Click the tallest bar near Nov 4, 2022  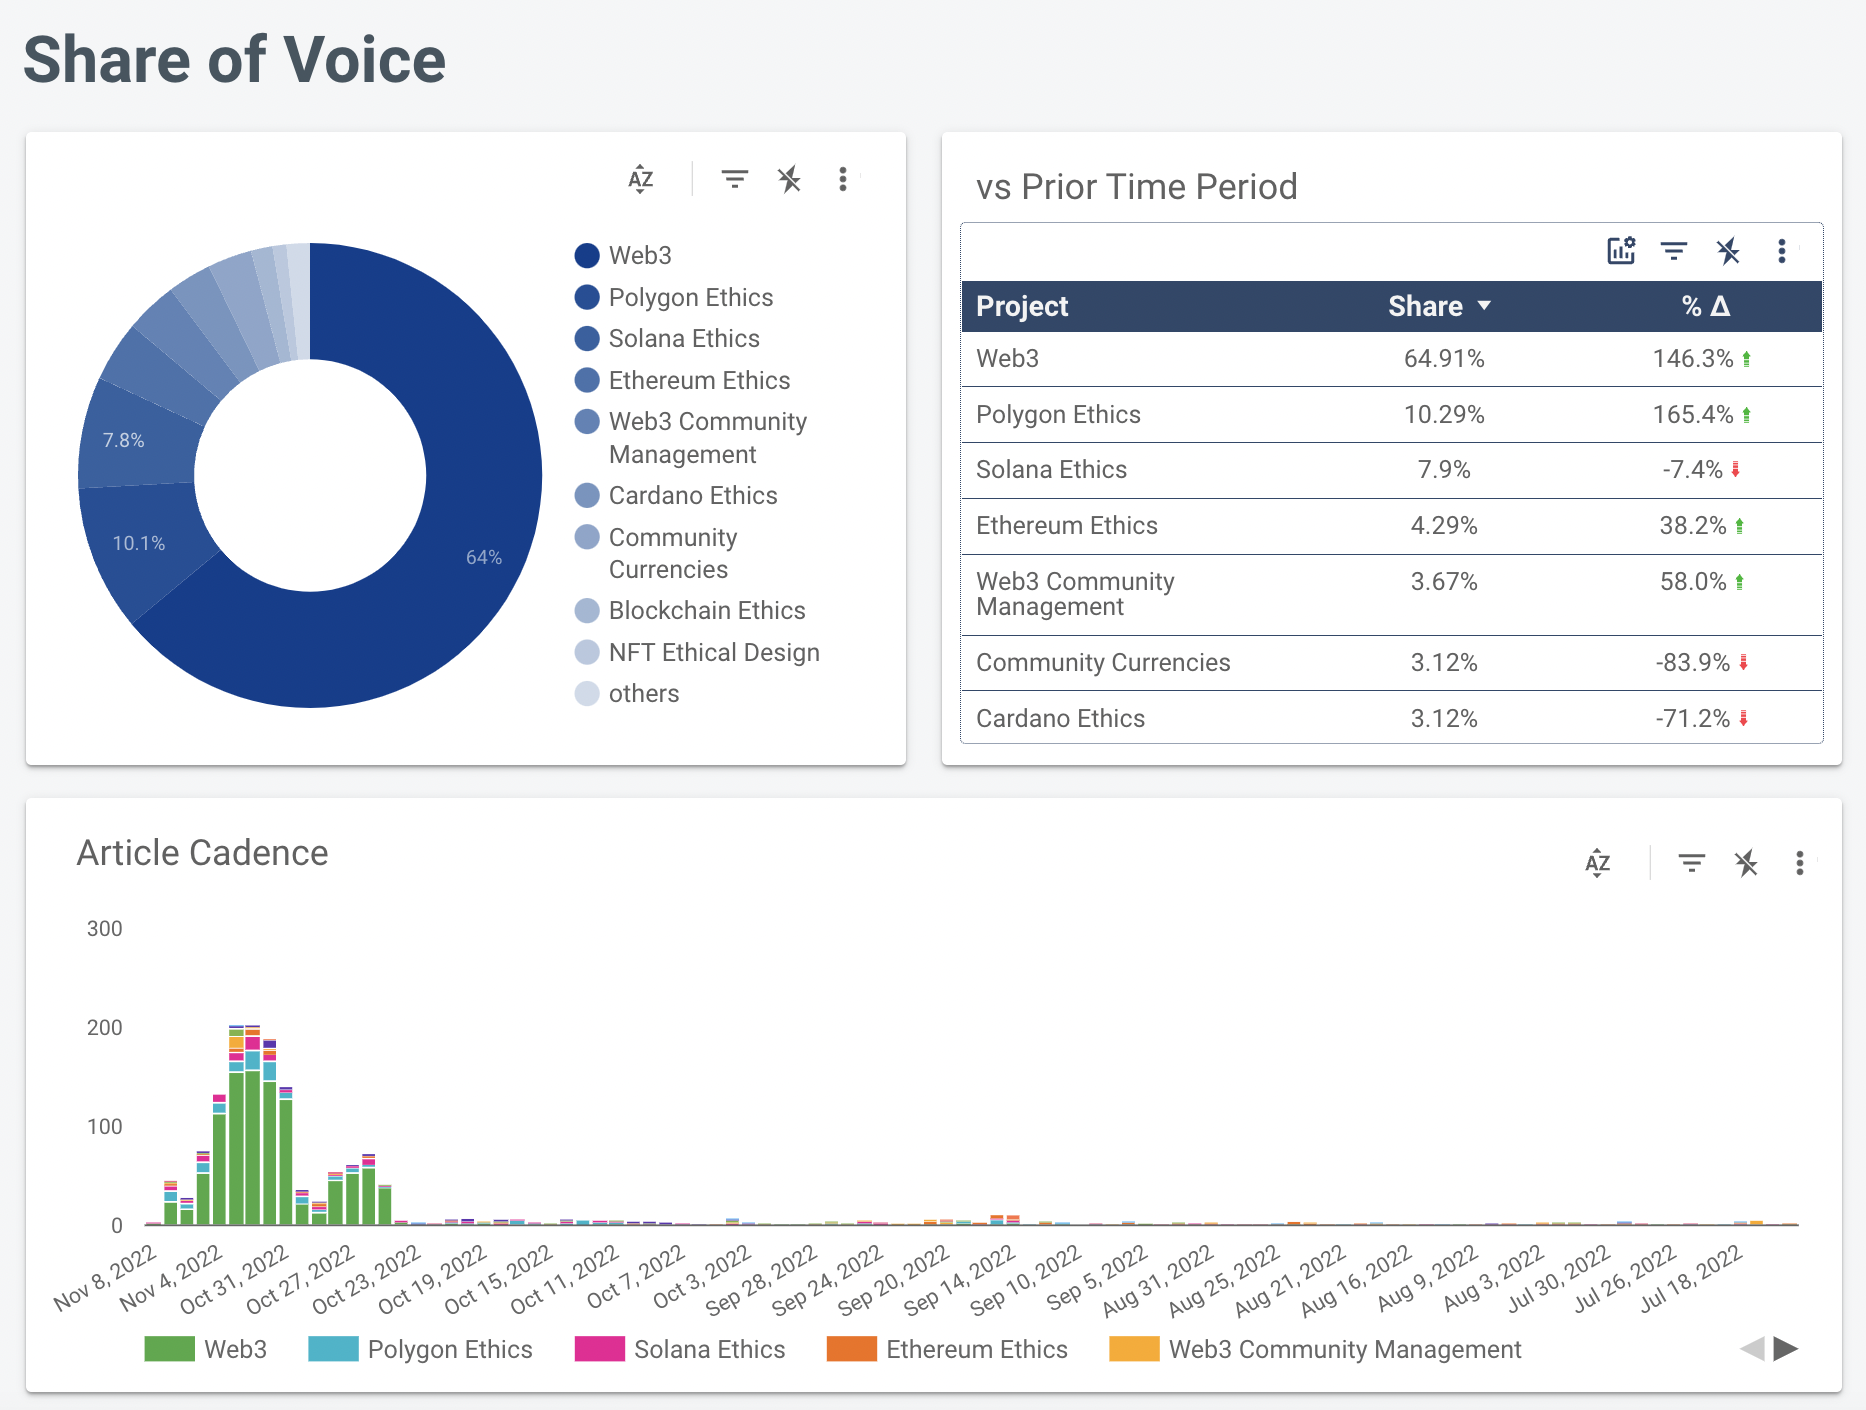(x=237, y=1125)
